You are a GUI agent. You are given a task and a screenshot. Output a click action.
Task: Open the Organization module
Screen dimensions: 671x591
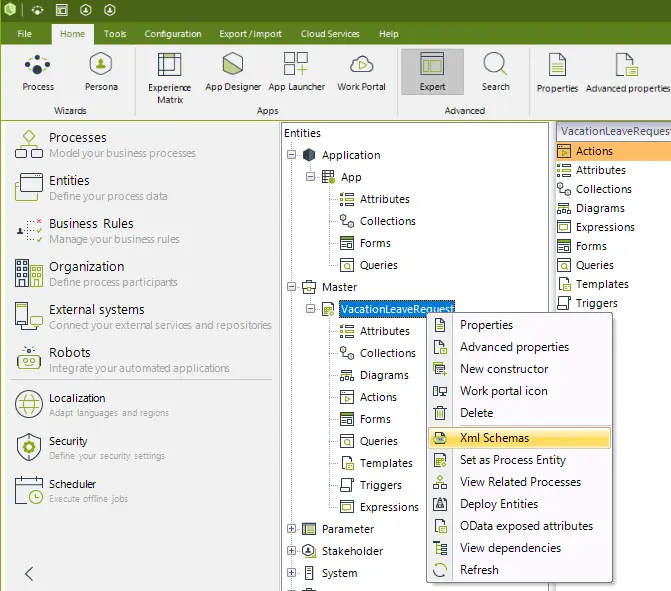tap(96, 273)
